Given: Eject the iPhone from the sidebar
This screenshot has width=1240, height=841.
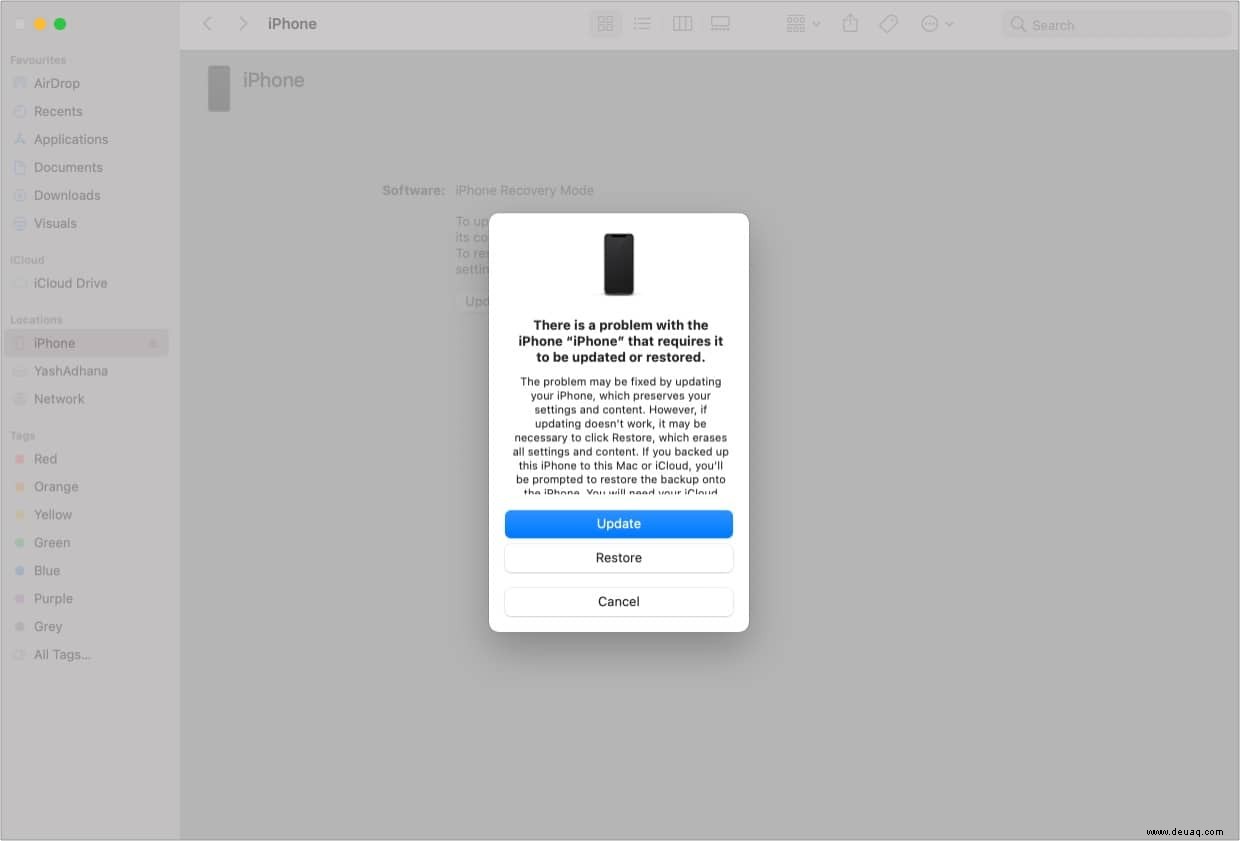Looking at the screenshot, I should pos(153,344).
